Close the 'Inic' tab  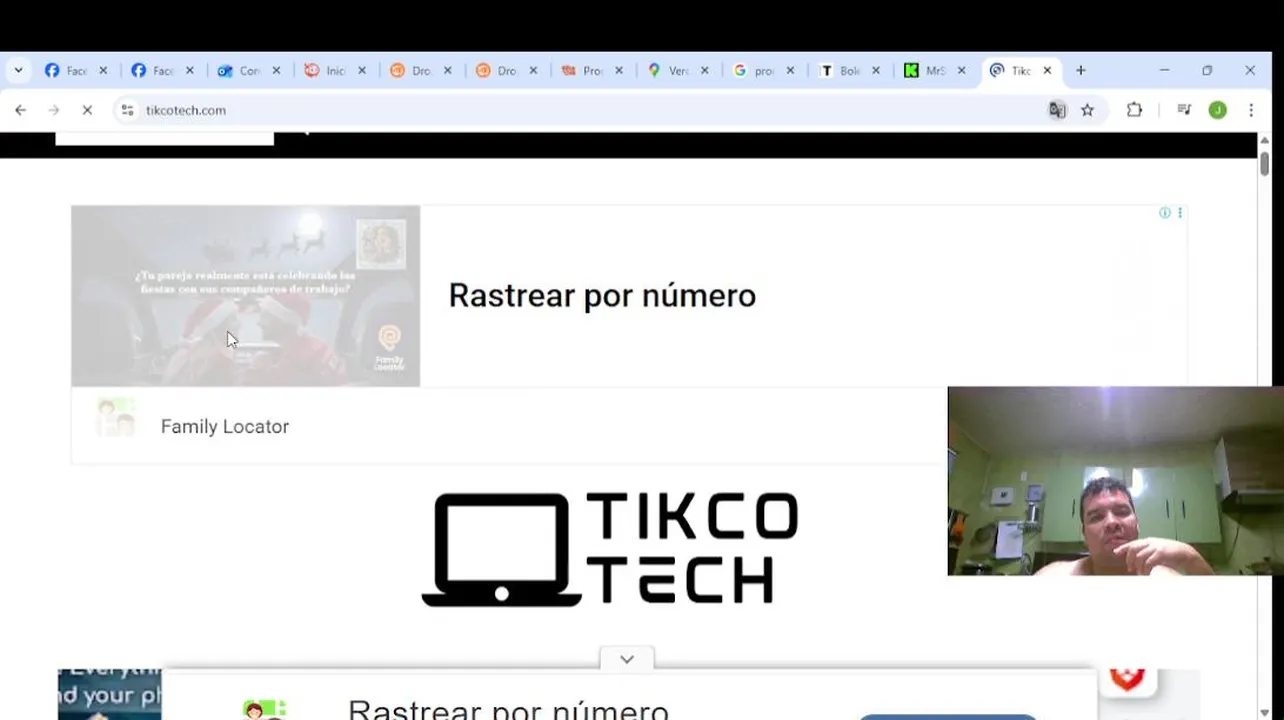[x=362, y=71]
